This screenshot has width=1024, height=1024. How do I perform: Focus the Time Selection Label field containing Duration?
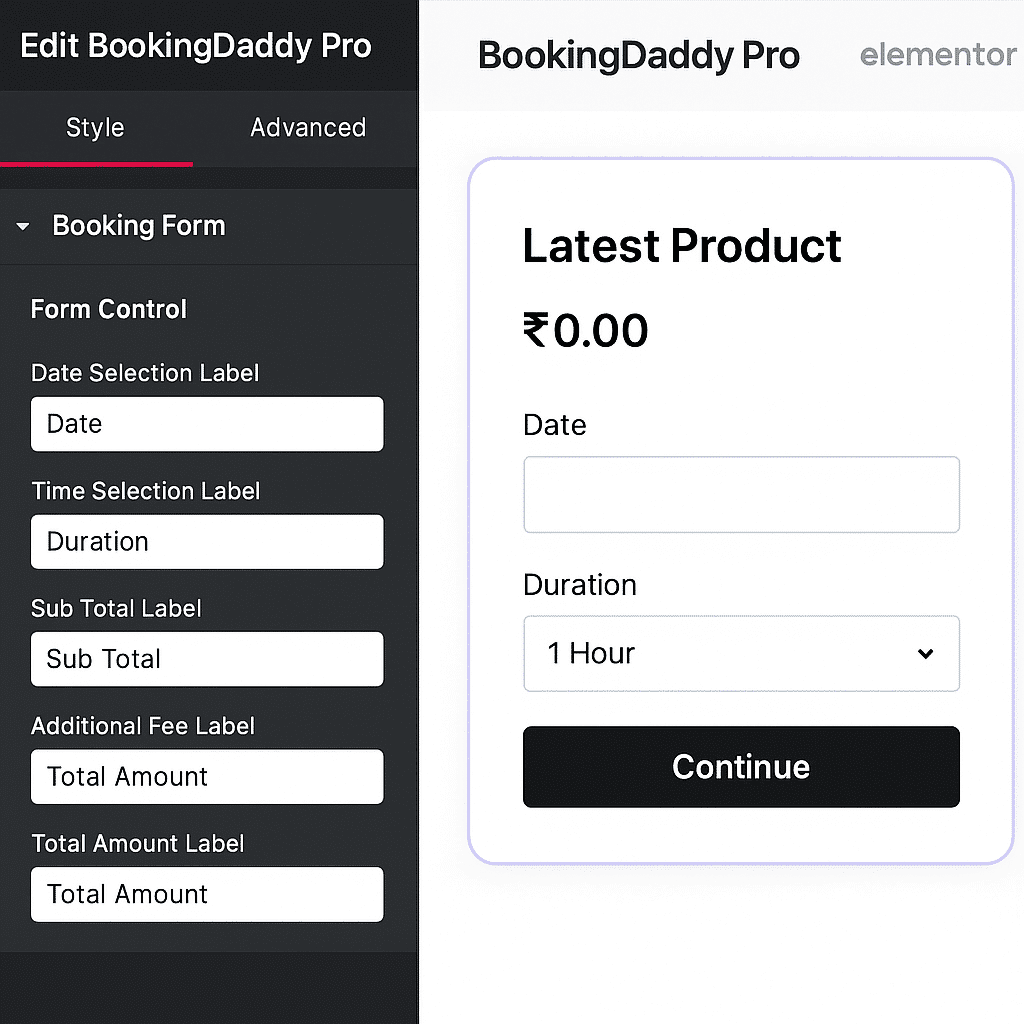pyautogui.click(x=207, y=542)
